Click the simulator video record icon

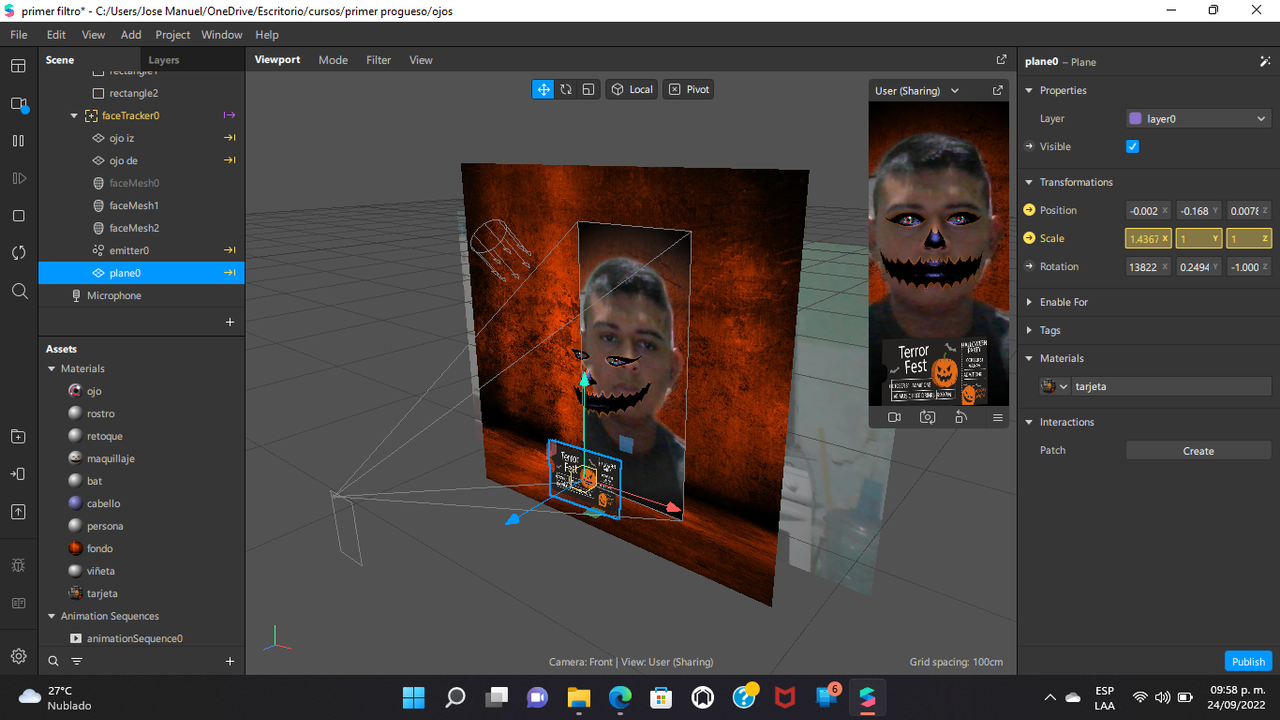pyautogui.click(x=895, y=417)
